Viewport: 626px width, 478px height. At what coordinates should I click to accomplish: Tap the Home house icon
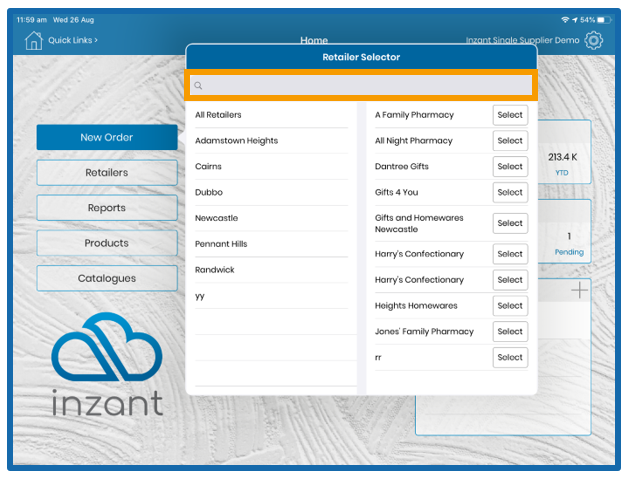pos(34,40)
